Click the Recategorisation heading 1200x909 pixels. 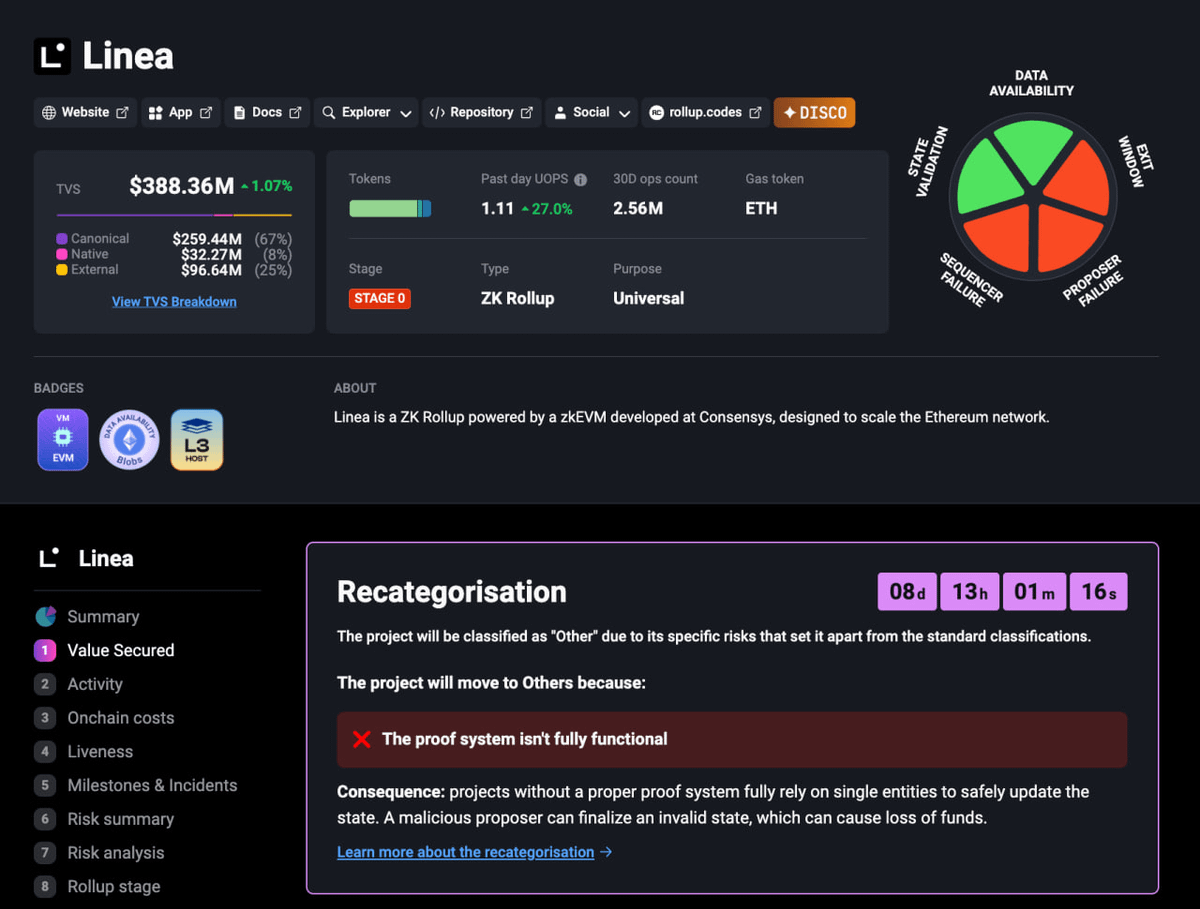coord(452,592)
